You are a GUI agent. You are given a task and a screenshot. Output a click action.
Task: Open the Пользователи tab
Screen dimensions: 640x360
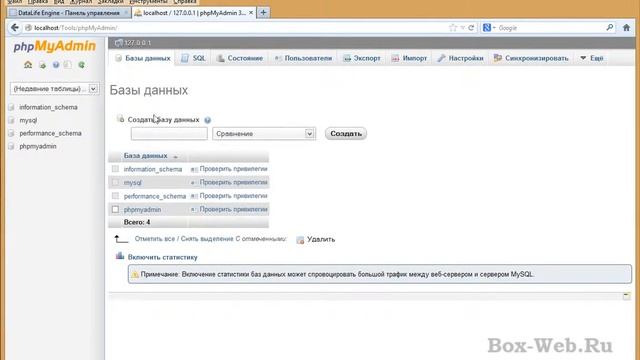click(303, 58)
